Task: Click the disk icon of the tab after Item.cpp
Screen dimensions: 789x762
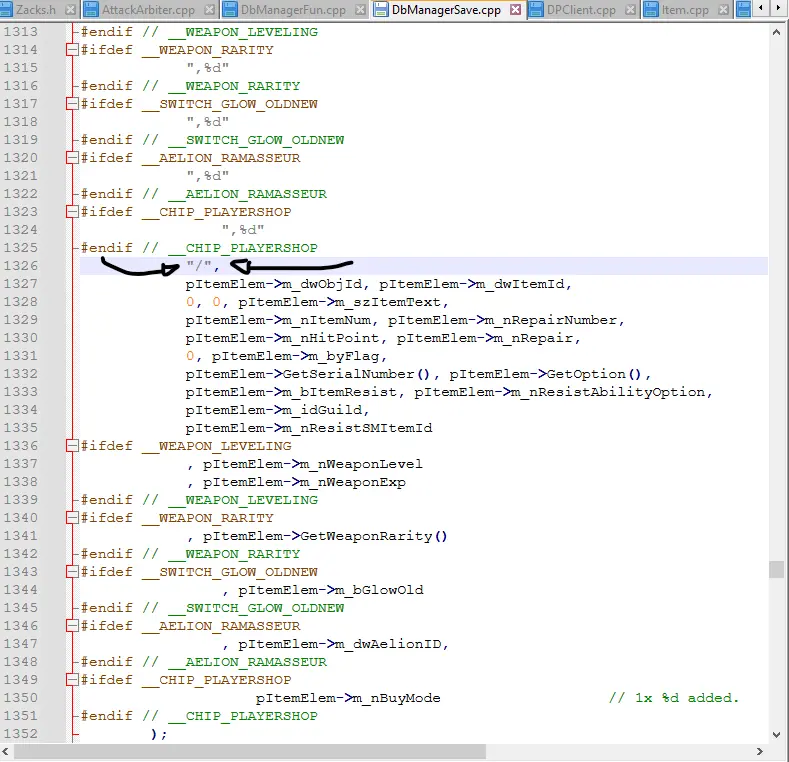Action: tap(743, 10)
